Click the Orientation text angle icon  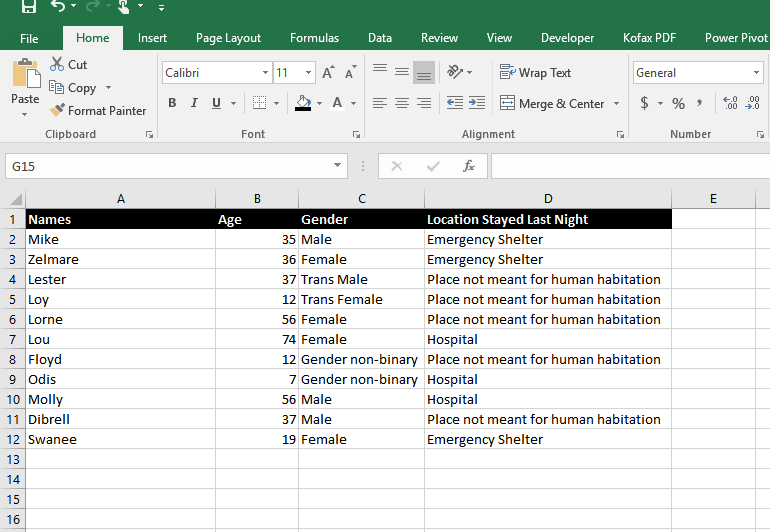coord(455,72)
